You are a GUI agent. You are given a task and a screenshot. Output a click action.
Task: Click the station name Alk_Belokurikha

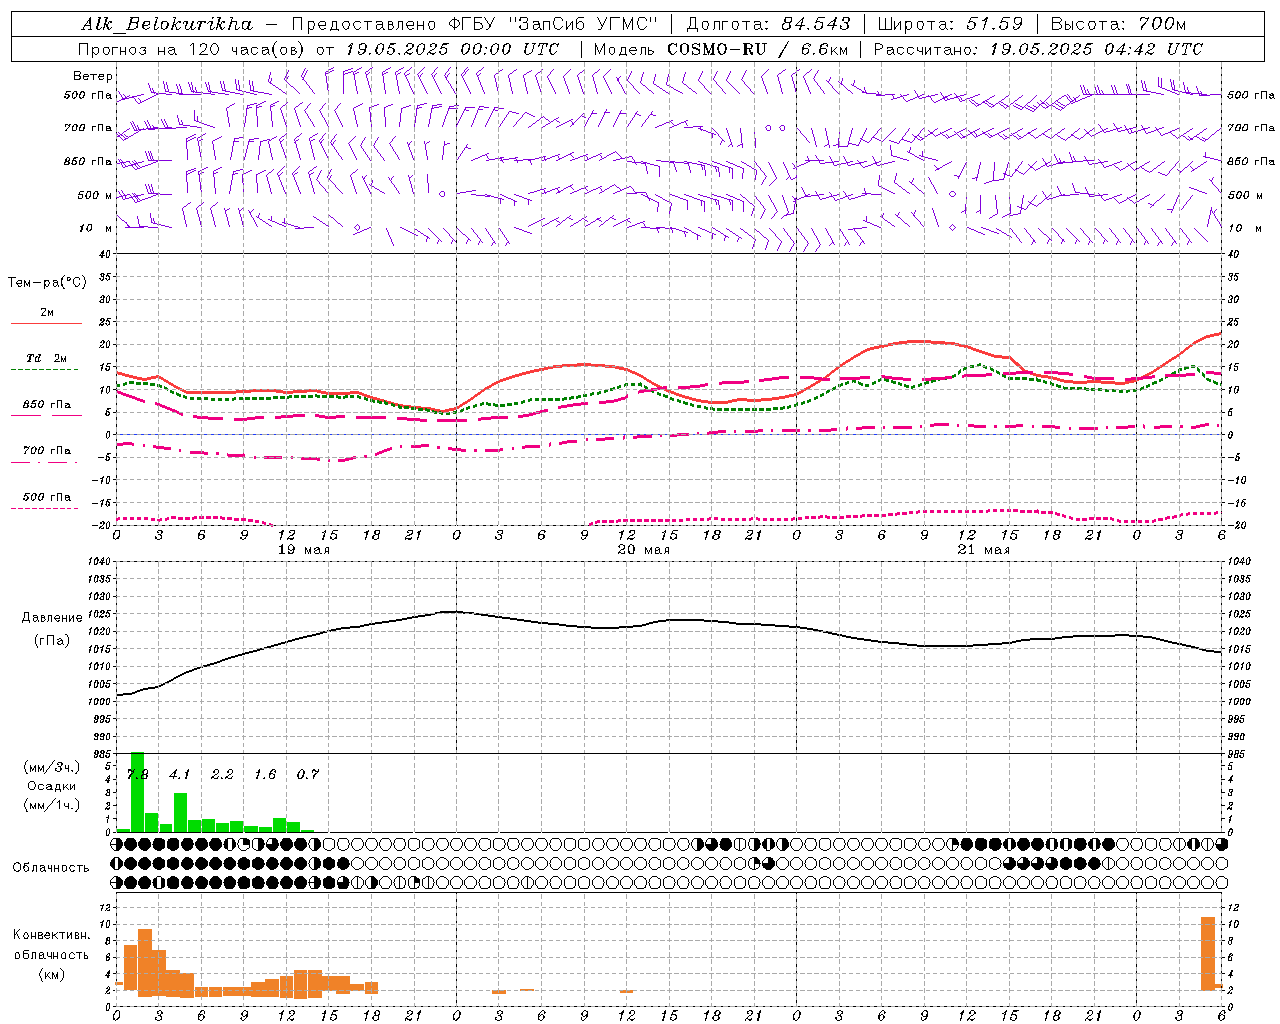pyautogui.click(x=167, y=24)
